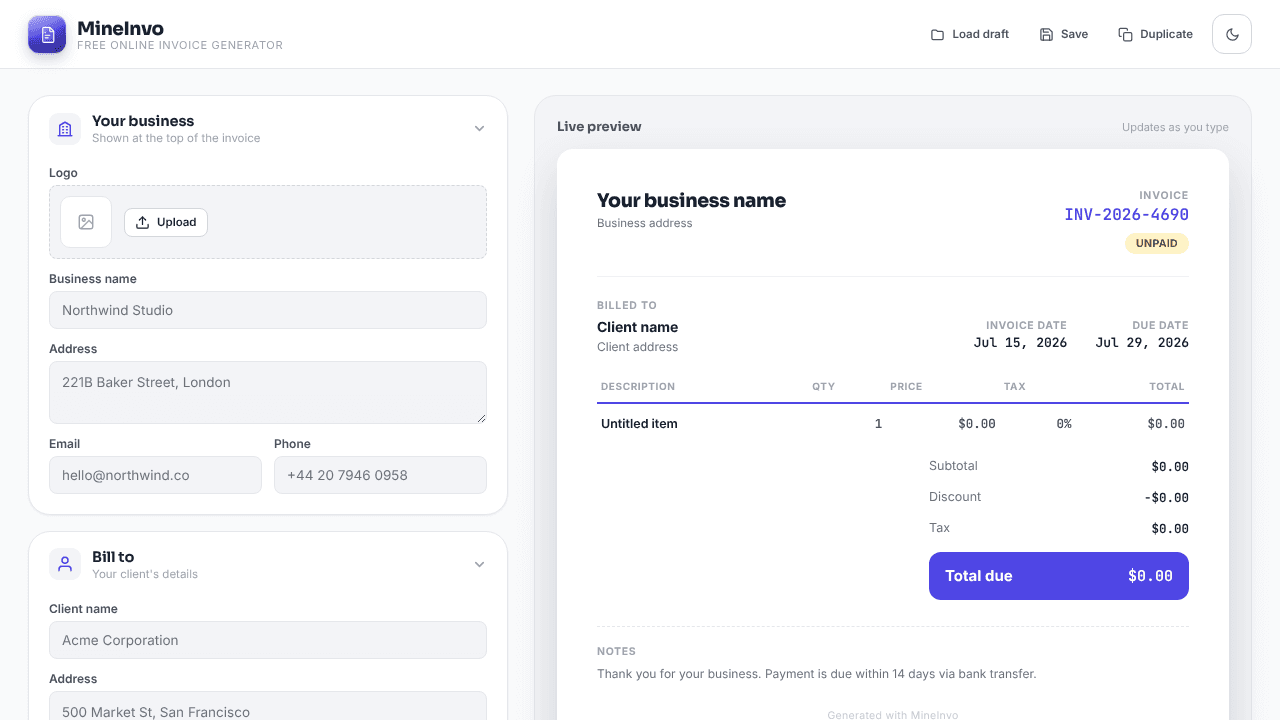This screenshot has width=1280, height=720.
Task: Click the MineInvo app logo icon
Action: pyautogui.click(x=47, y=35)
